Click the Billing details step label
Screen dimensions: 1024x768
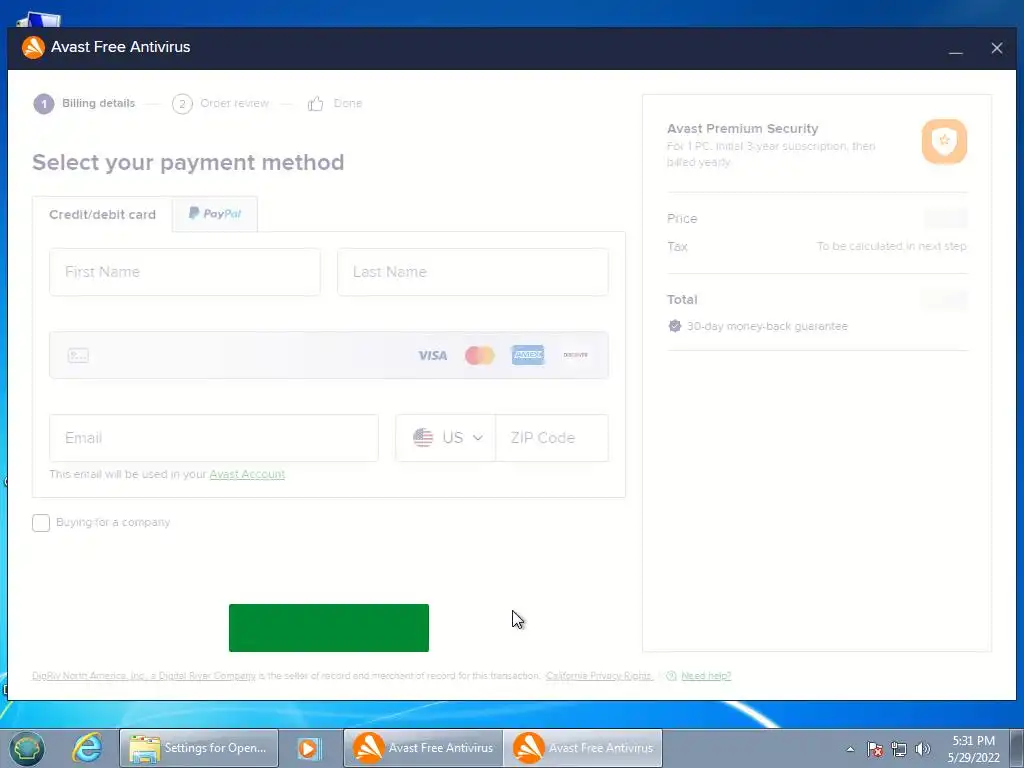99,103
